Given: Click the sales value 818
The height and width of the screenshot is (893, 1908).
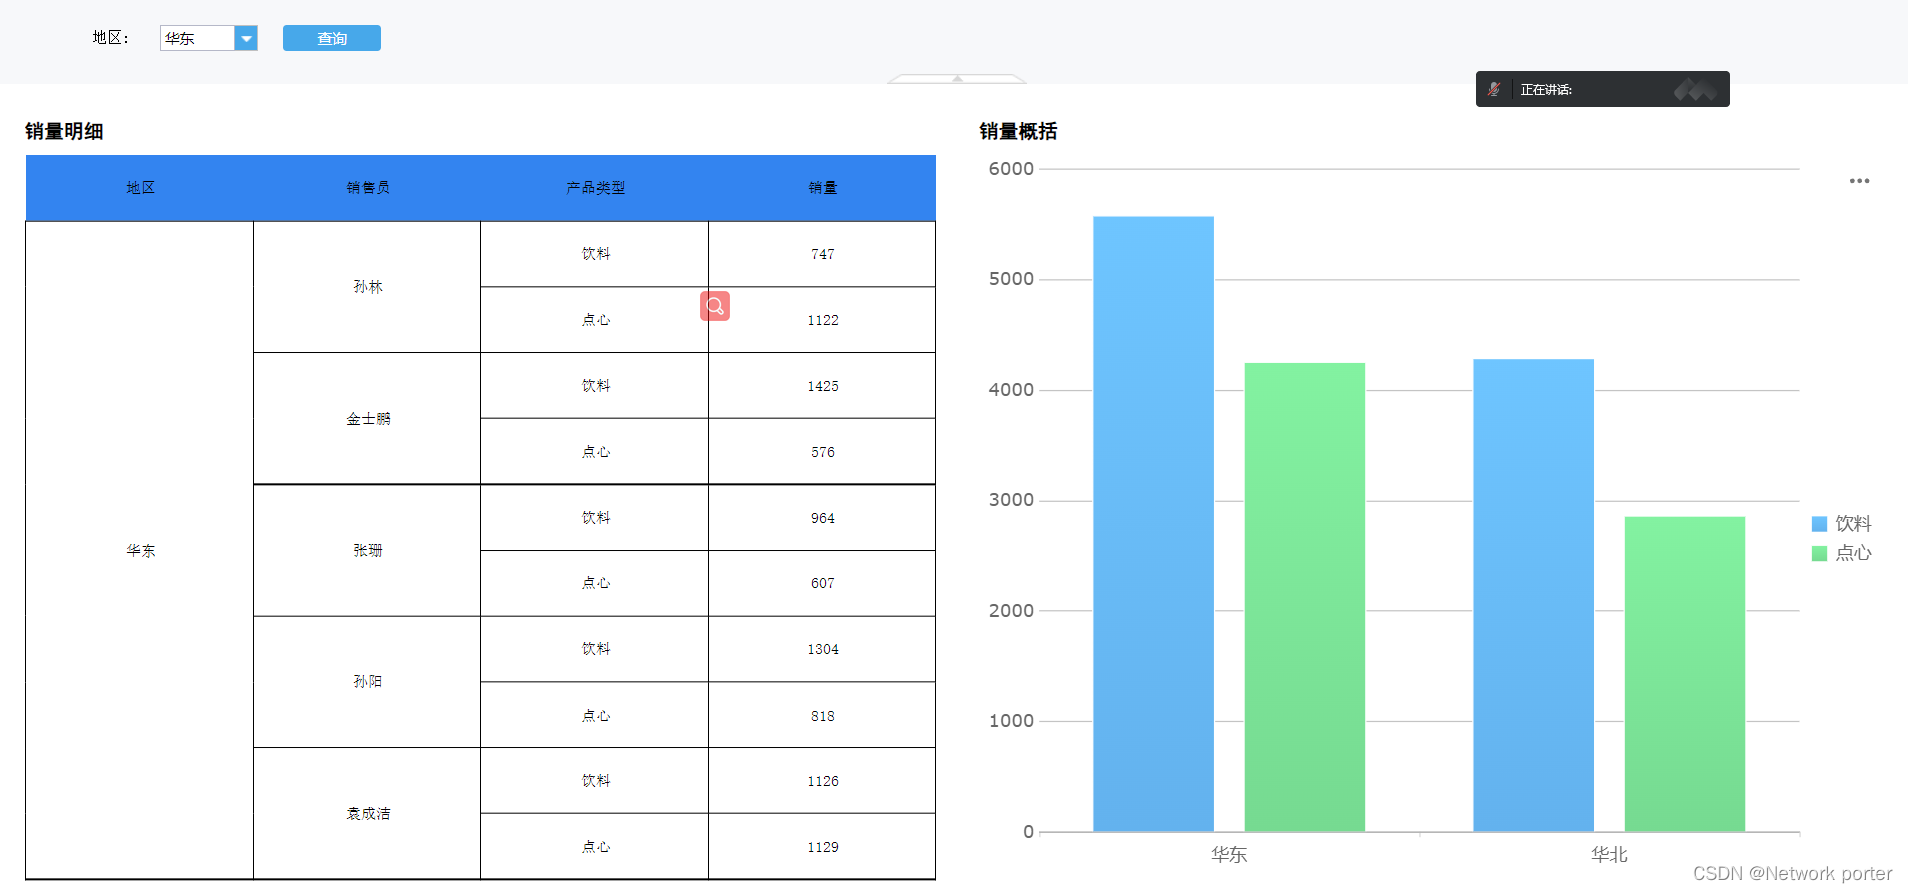Looking at the screenshot, I should click(822, 716).
